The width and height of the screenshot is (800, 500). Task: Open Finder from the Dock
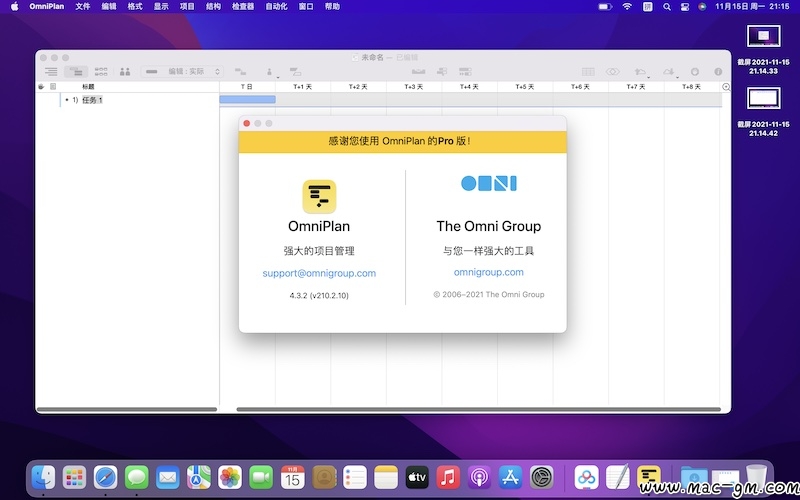coord(43,478)
